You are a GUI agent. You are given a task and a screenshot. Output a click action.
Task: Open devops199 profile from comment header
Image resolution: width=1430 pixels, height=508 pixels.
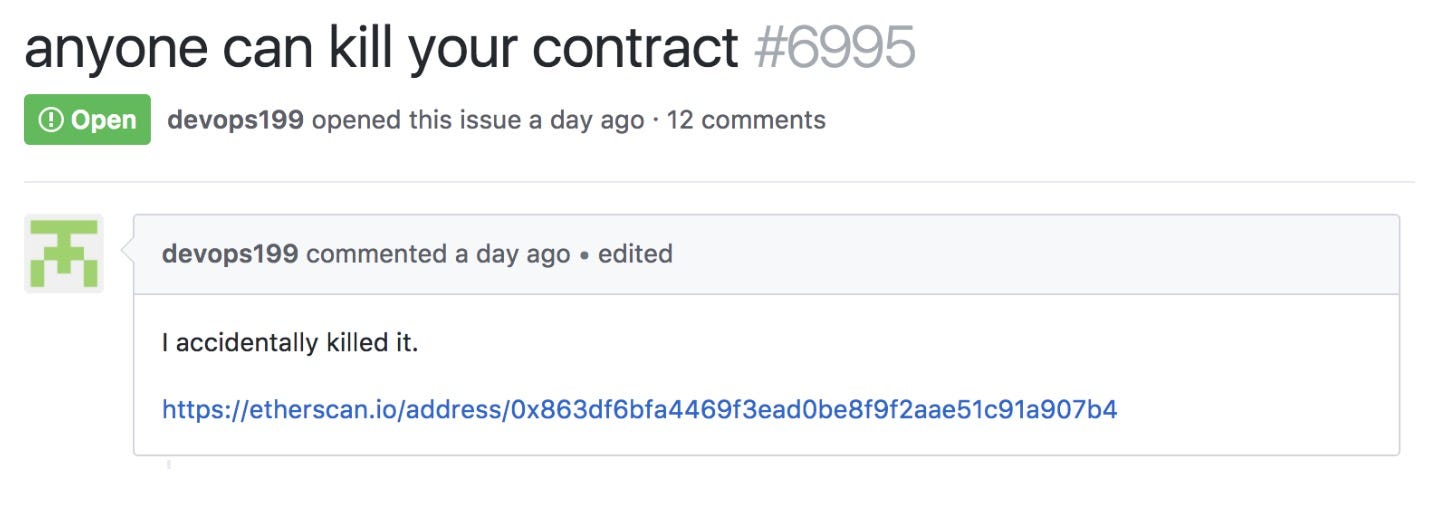tap(230, 254)
